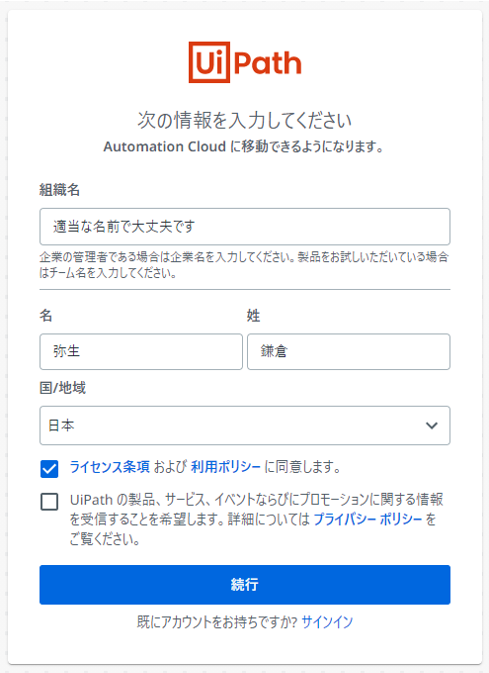Click the 名 label above first name
The image size is (489, 673).
46,315
